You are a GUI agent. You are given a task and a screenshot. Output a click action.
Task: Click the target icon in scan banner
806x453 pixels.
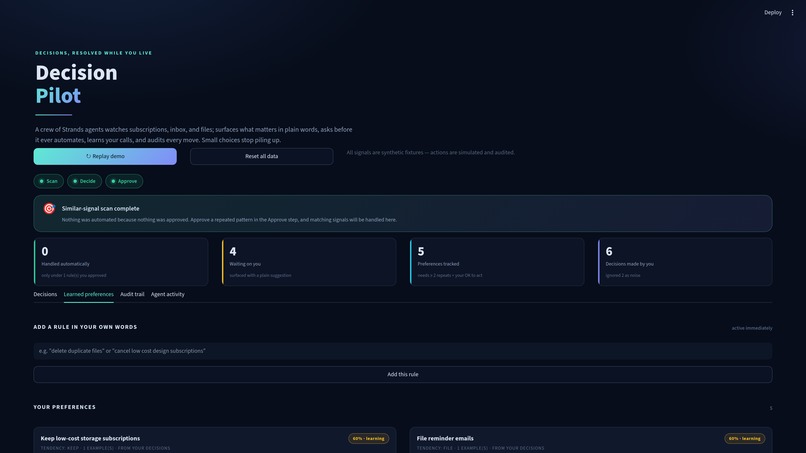[x=49, y=208]
